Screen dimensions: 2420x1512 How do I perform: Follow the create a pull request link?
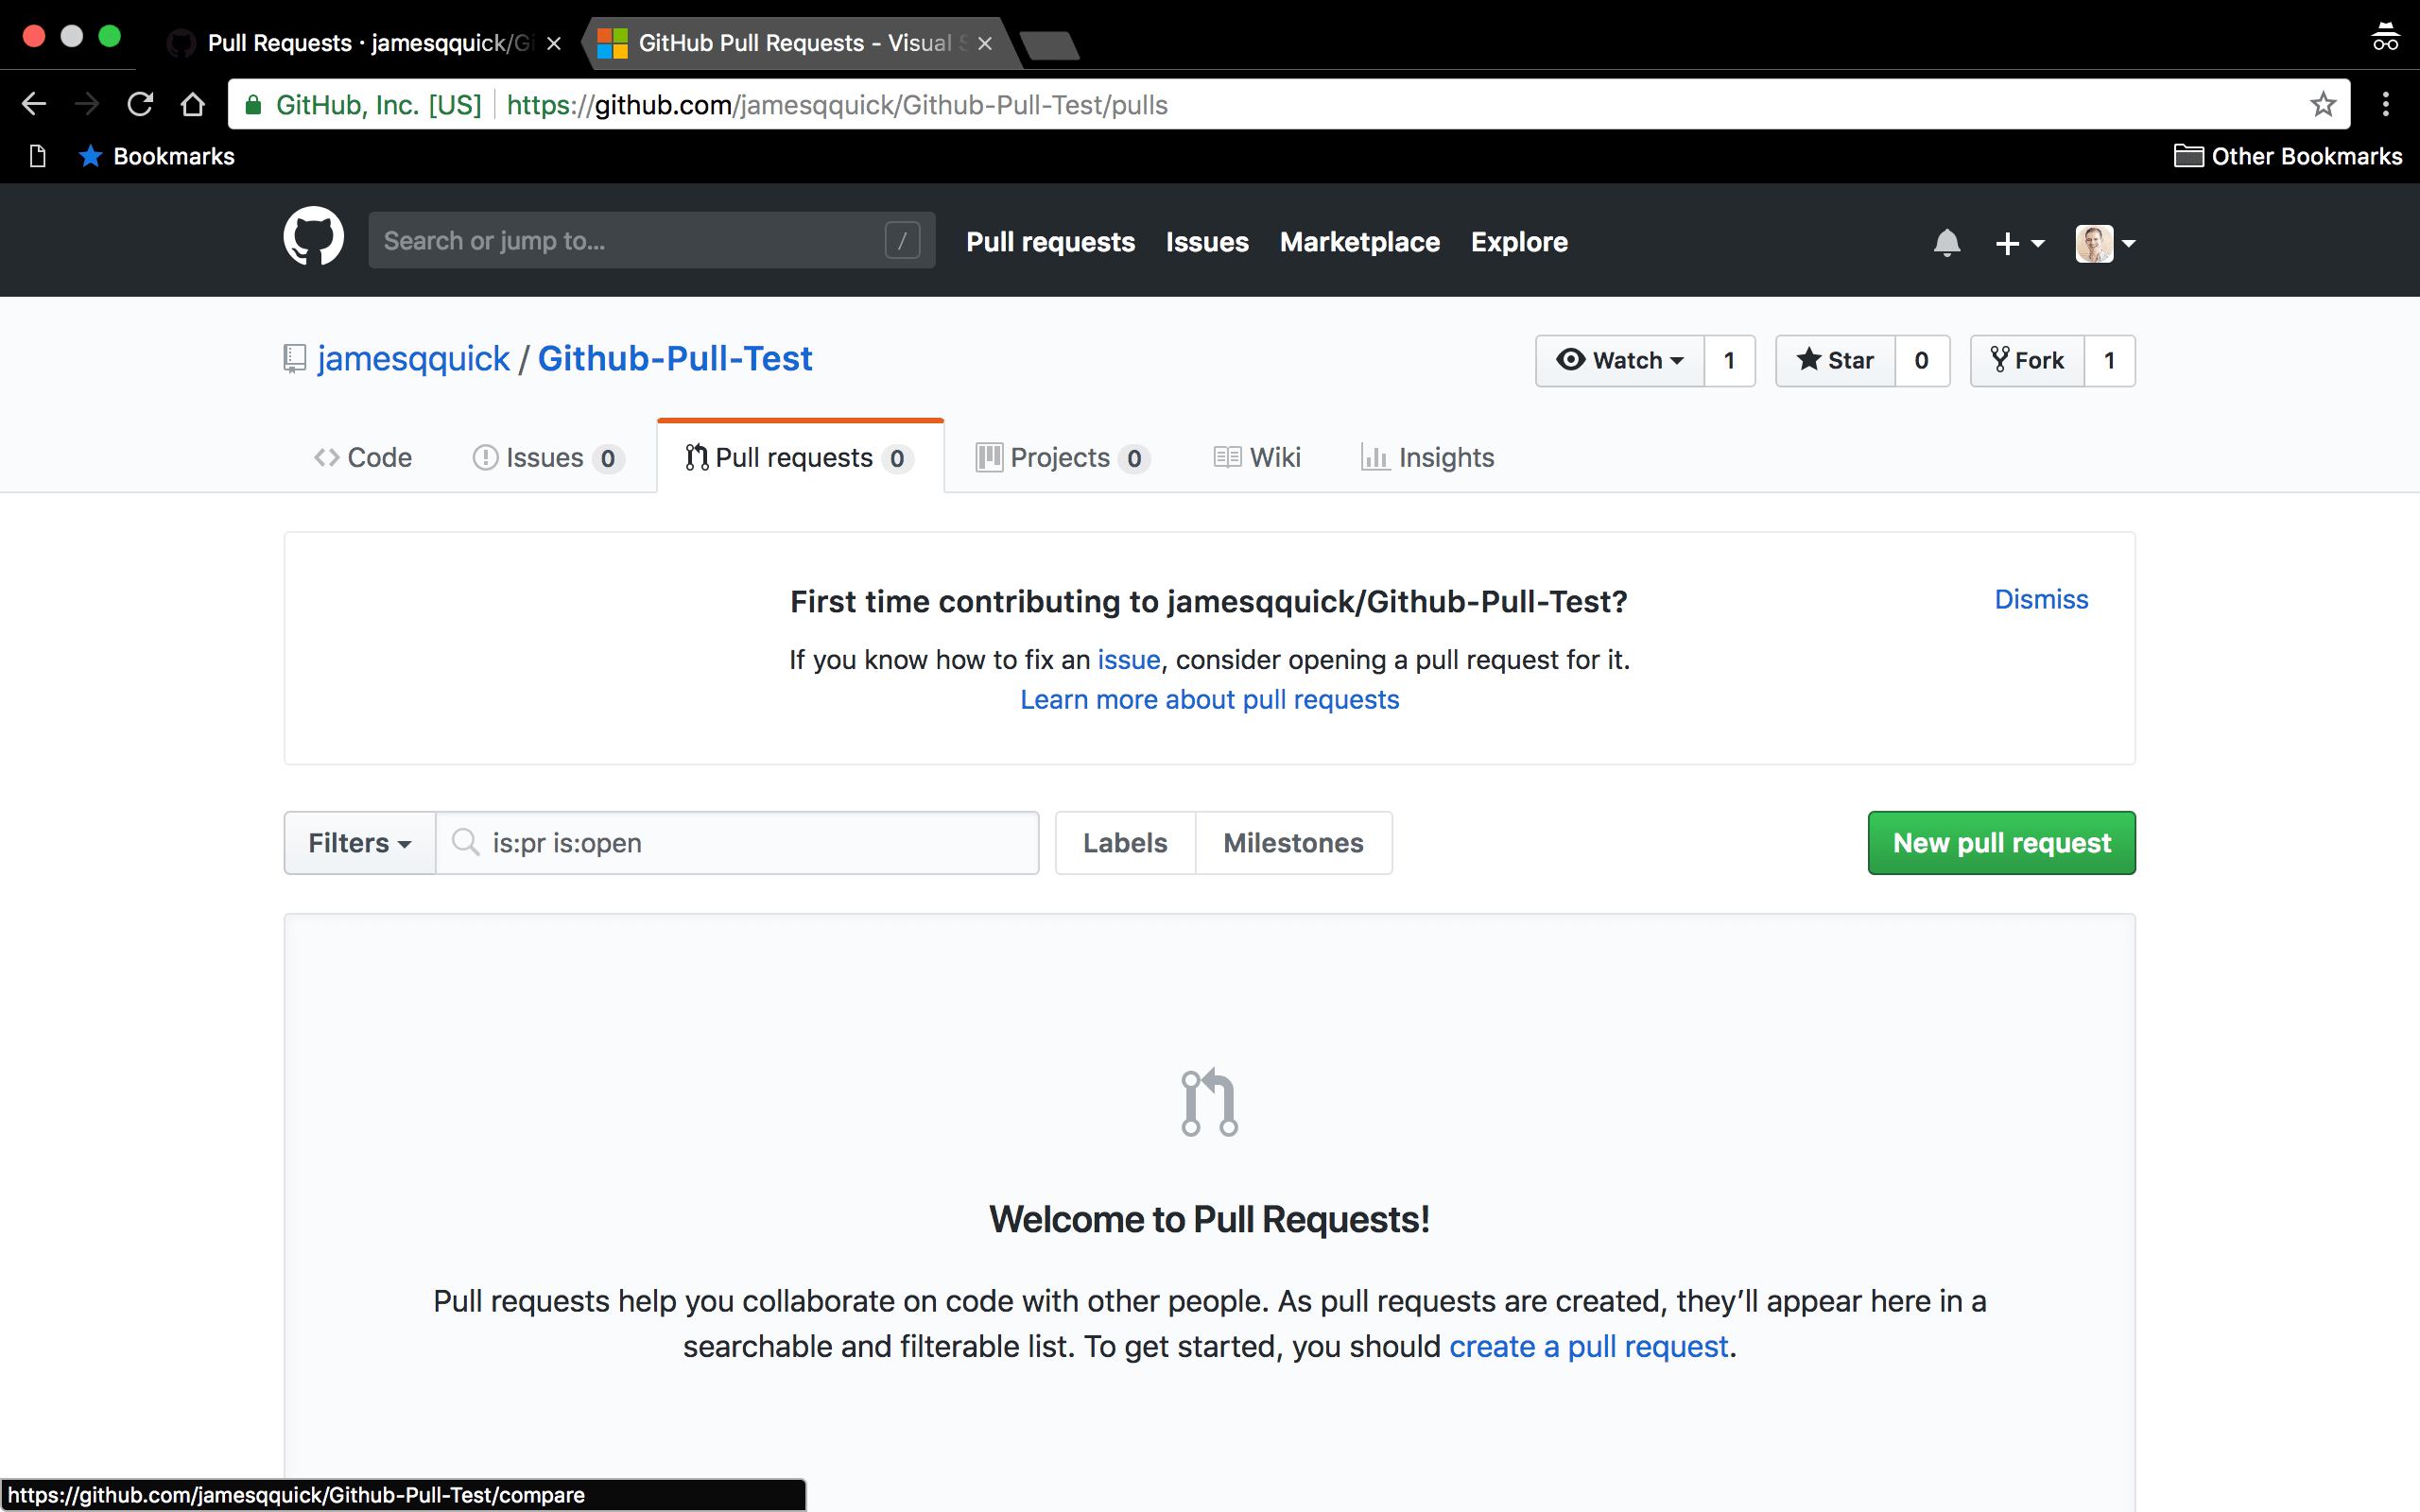pyautogui.click(x=1588, y=1346)
